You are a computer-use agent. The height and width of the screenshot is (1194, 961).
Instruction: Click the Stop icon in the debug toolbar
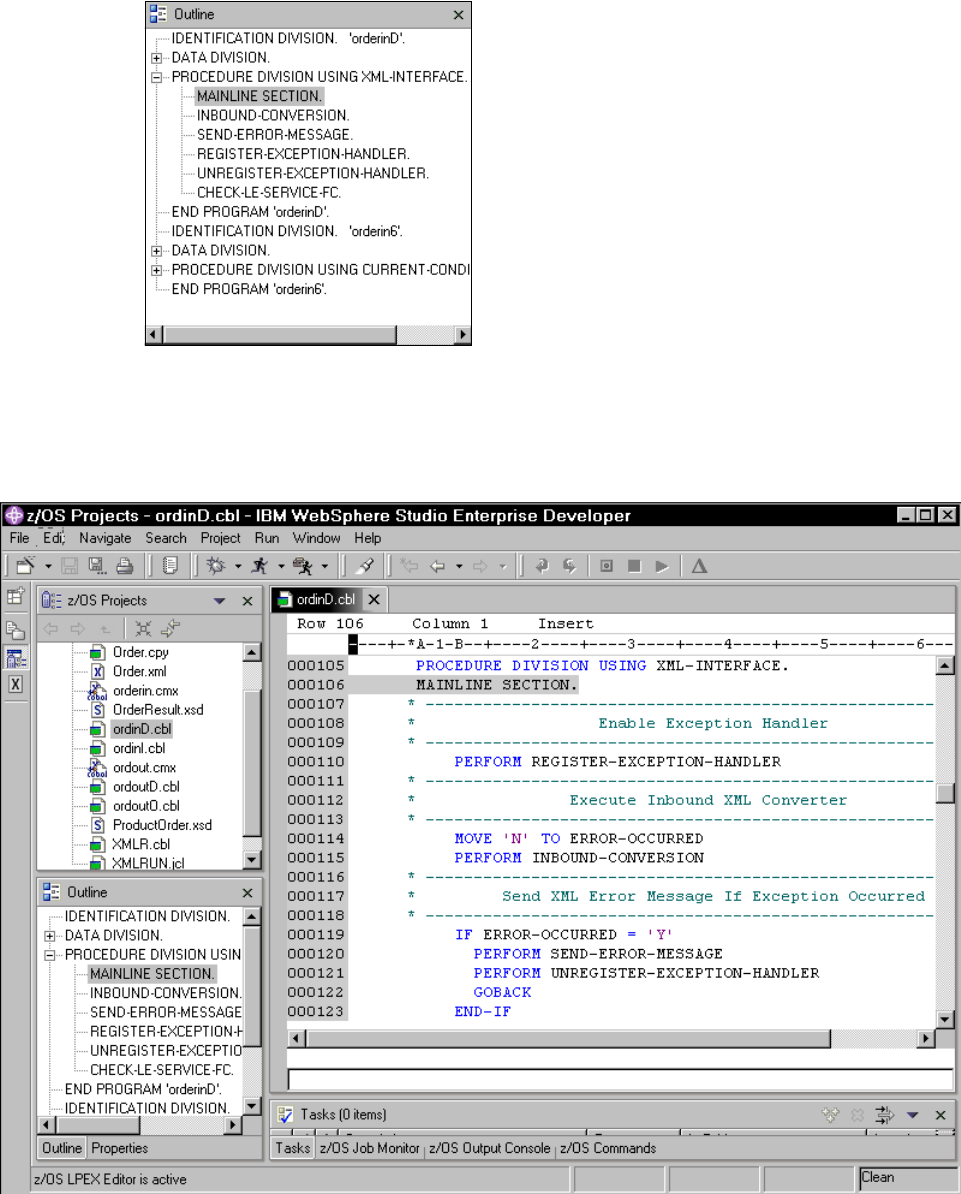tap(634, 566)
